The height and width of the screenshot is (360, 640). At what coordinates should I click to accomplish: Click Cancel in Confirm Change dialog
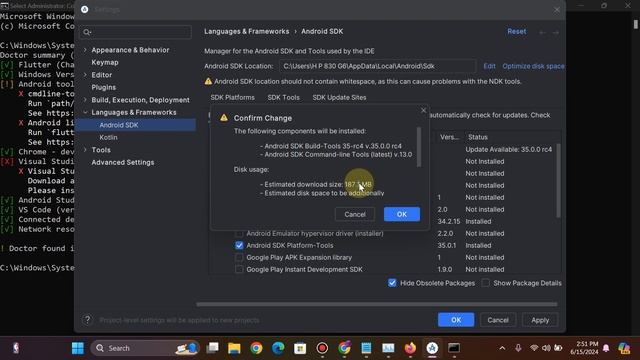[355, 214]
